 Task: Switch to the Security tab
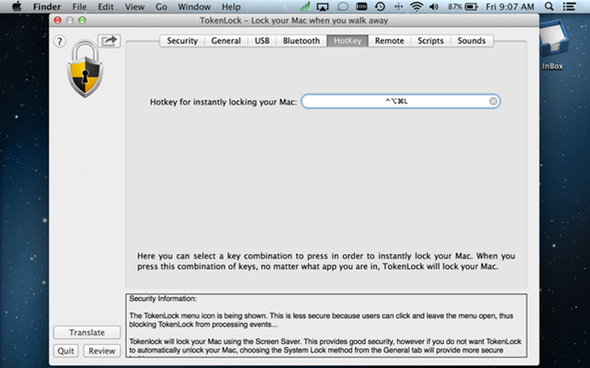(182, 41)
